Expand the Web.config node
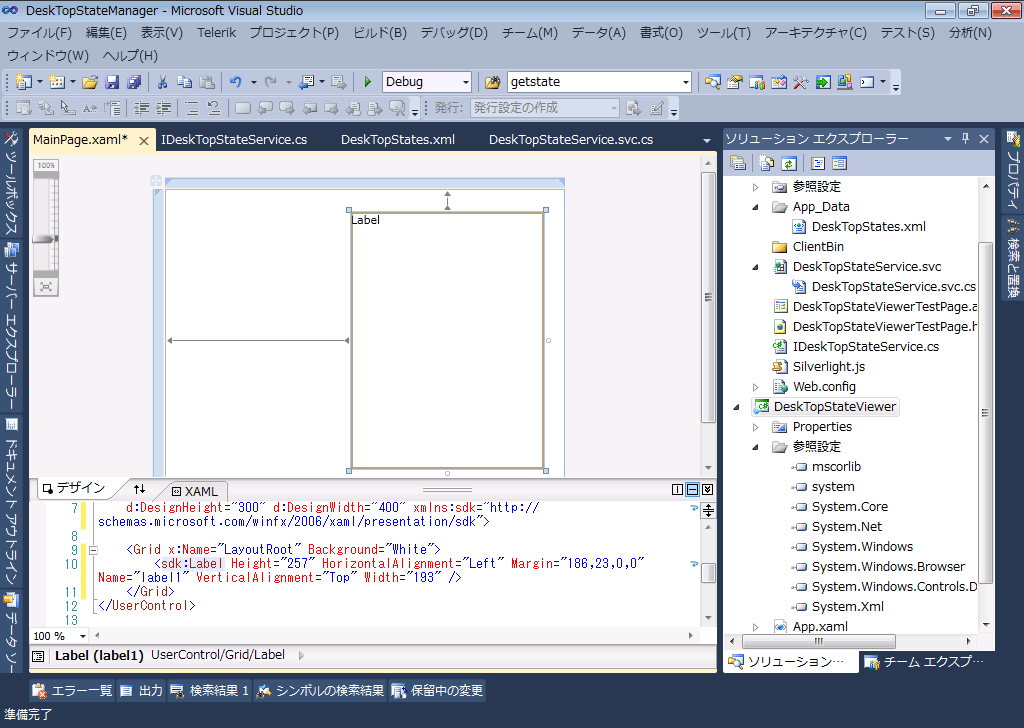 pyautogui.click(x=756, y=387)
